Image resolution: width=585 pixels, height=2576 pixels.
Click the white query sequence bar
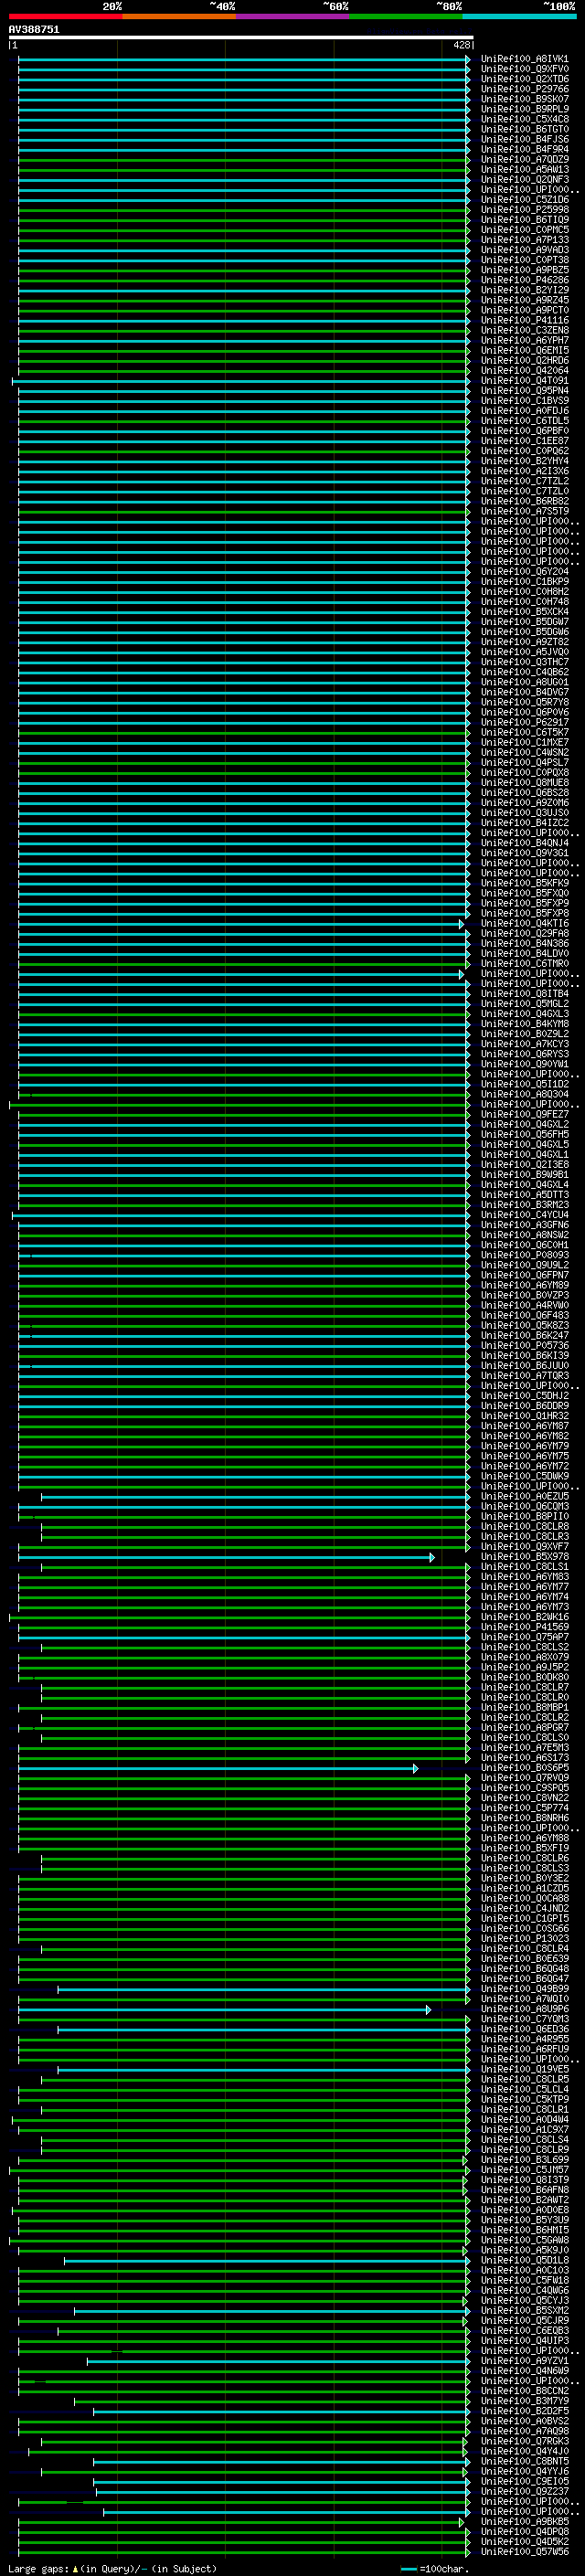click(240, 37)
